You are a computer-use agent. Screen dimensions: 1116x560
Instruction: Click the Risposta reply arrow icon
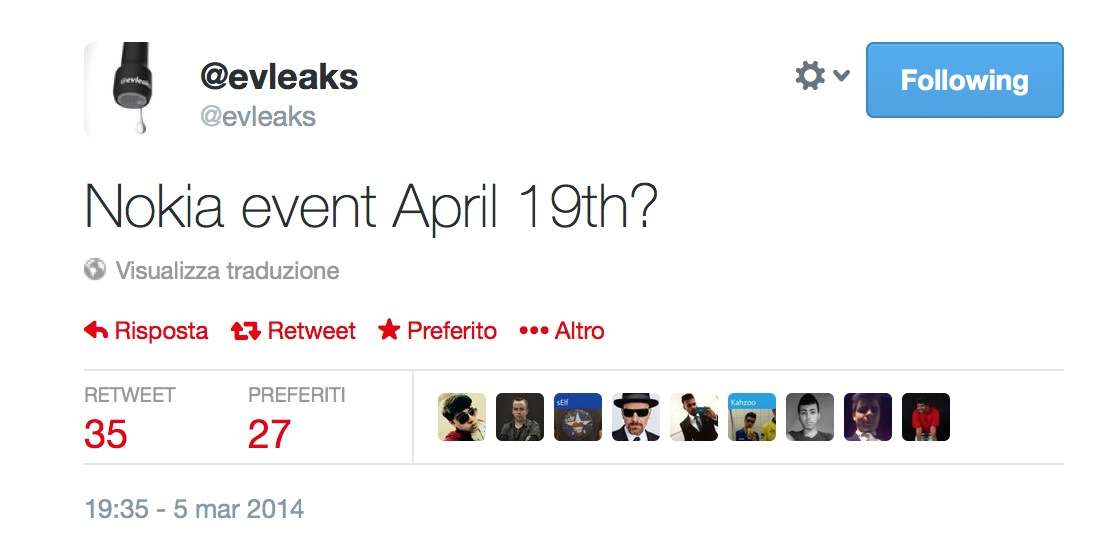click(97, 331)
